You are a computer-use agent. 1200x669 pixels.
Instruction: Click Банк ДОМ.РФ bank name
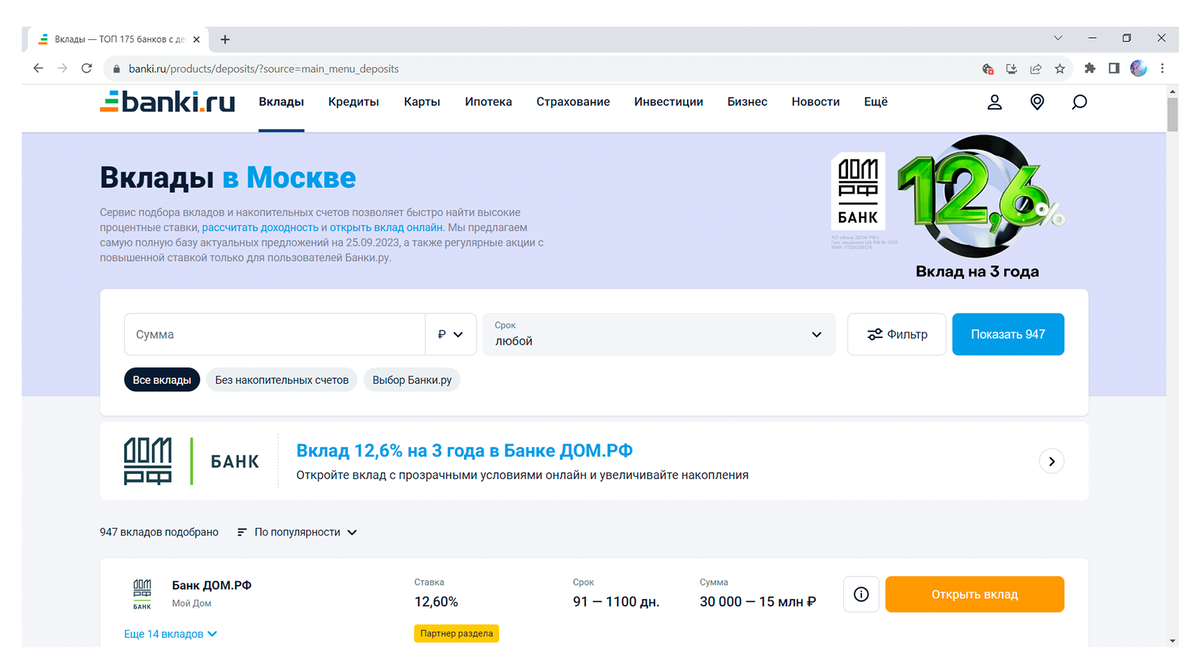click(x=212, y=585)
